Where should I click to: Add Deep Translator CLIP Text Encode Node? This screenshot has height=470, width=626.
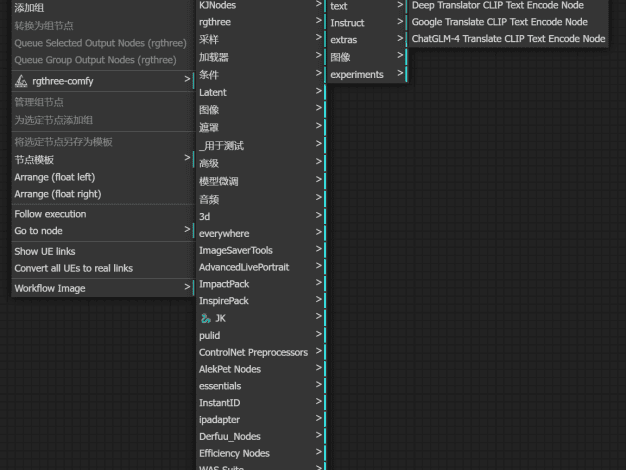pyautogui.click(x=508, y=5)
